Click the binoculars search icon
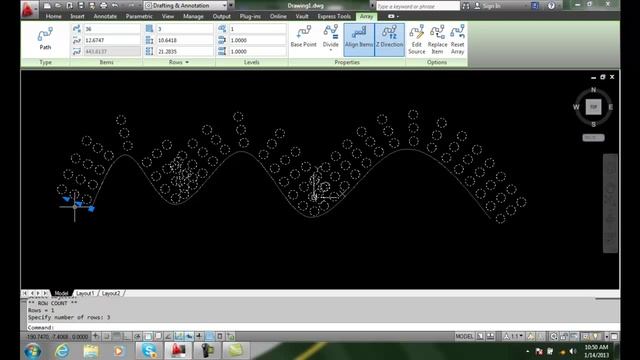The height and width of the screenshot is (360, 640). [466, 6]
